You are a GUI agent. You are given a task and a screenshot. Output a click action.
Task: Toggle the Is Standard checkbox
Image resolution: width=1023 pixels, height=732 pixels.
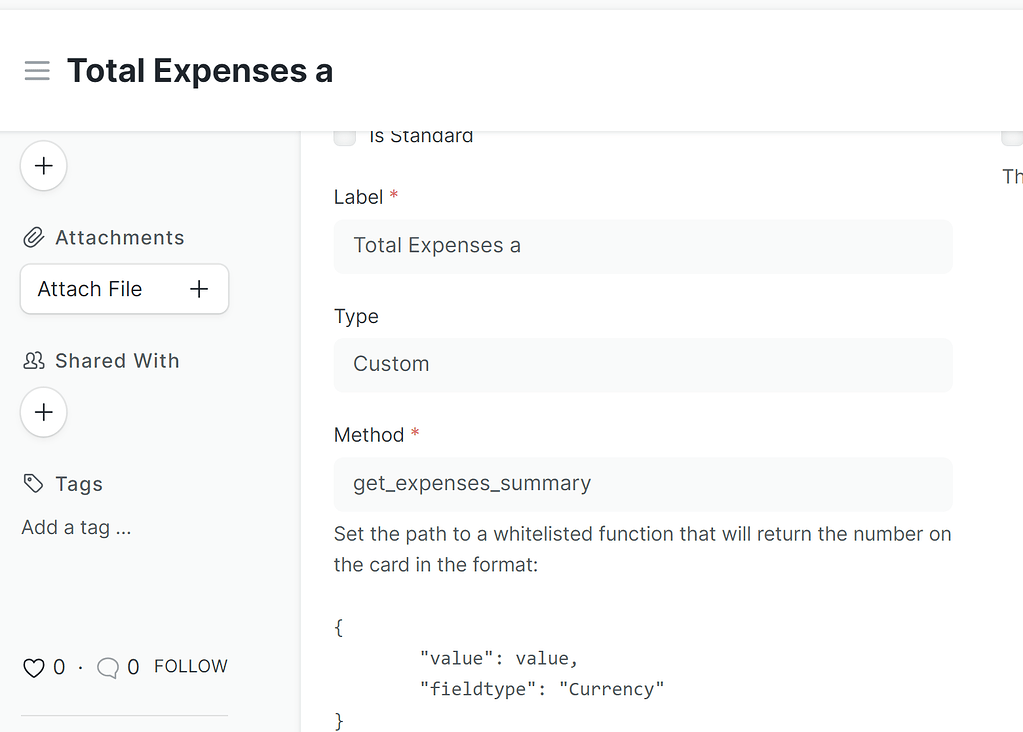click(x=344, y=136)
